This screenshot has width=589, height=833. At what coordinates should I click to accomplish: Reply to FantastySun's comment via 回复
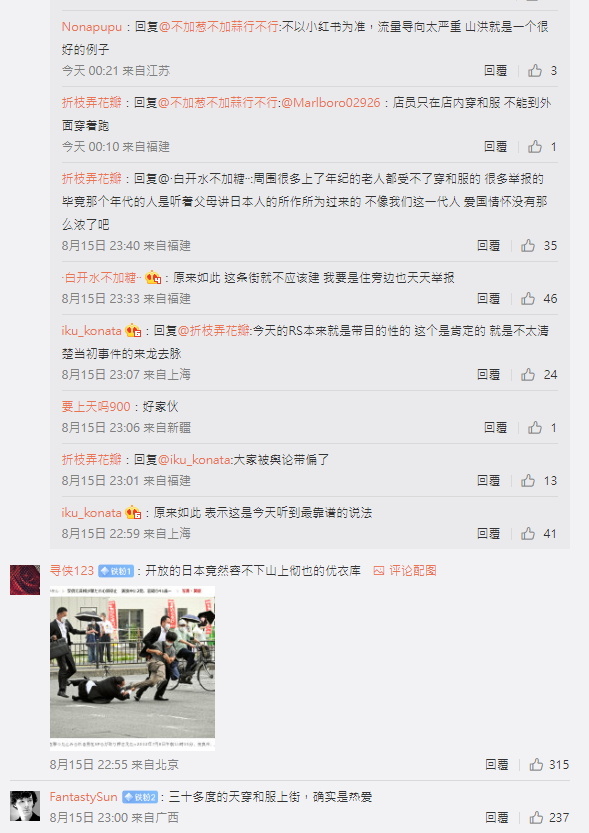click(497, 817)
